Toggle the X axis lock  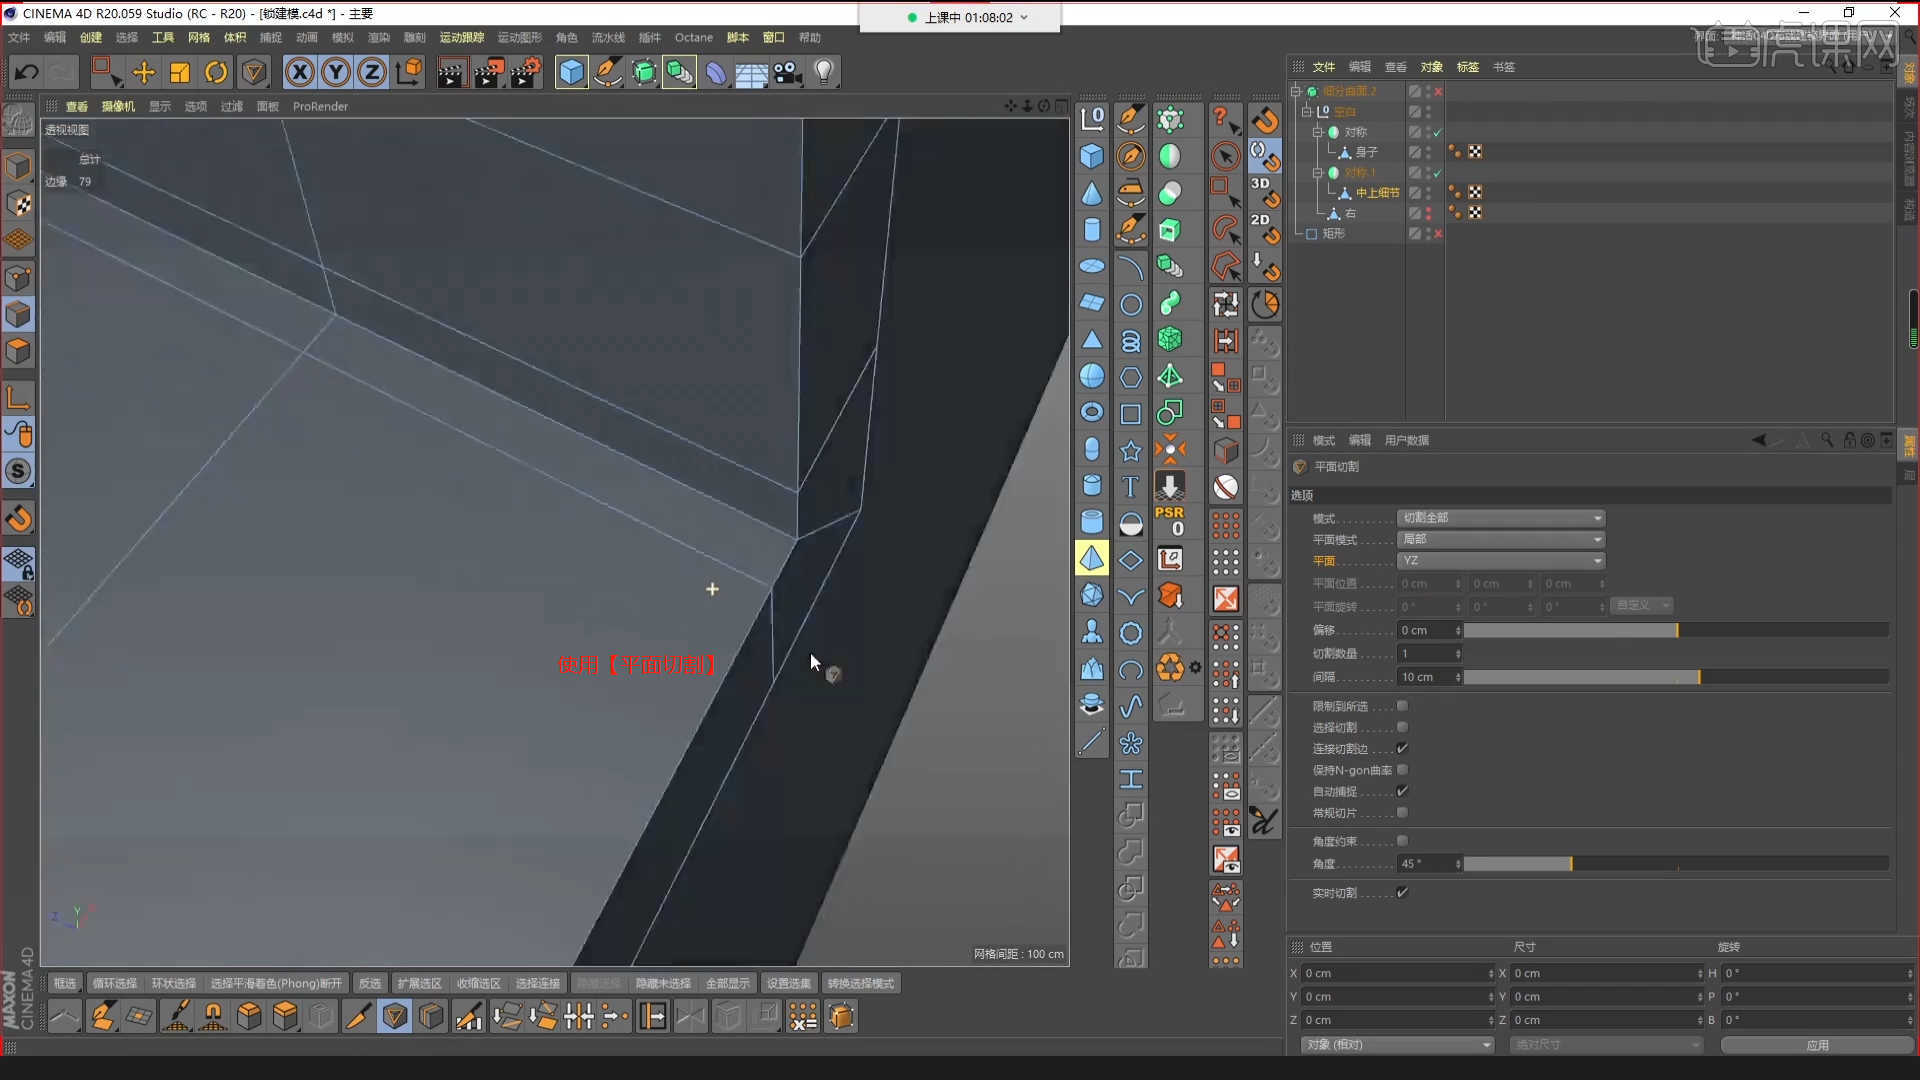pos(300,72)
